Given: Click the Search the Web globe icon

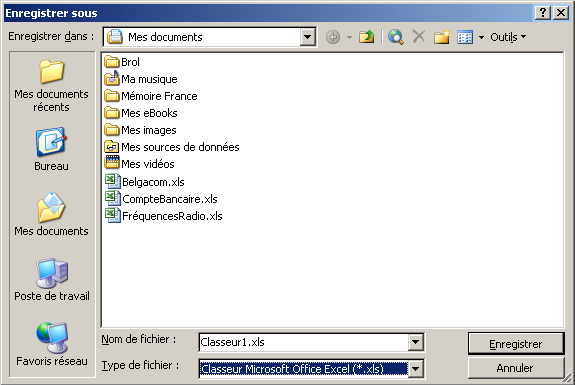Looking at the screenshot, I should (x=396, y=37).
